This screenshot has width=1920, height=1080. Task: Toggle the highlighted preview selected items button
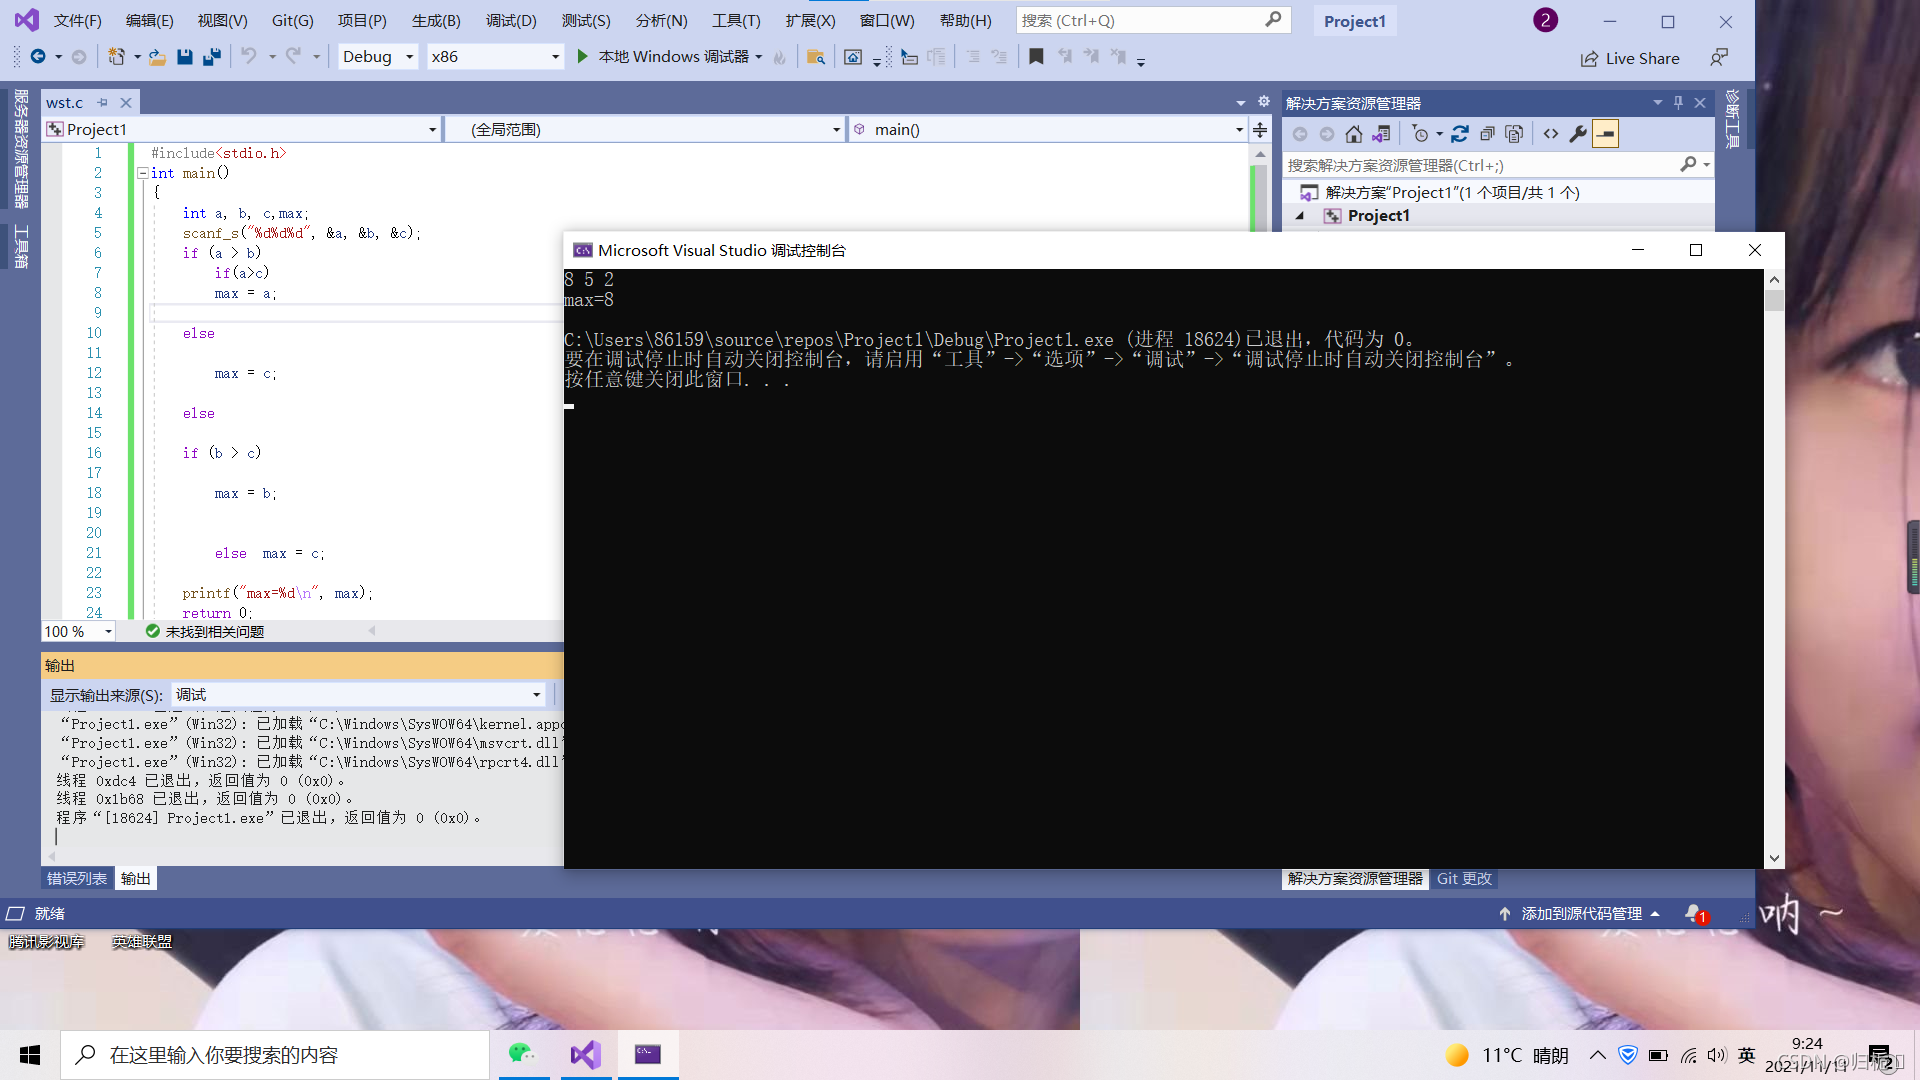point(1605,134)
